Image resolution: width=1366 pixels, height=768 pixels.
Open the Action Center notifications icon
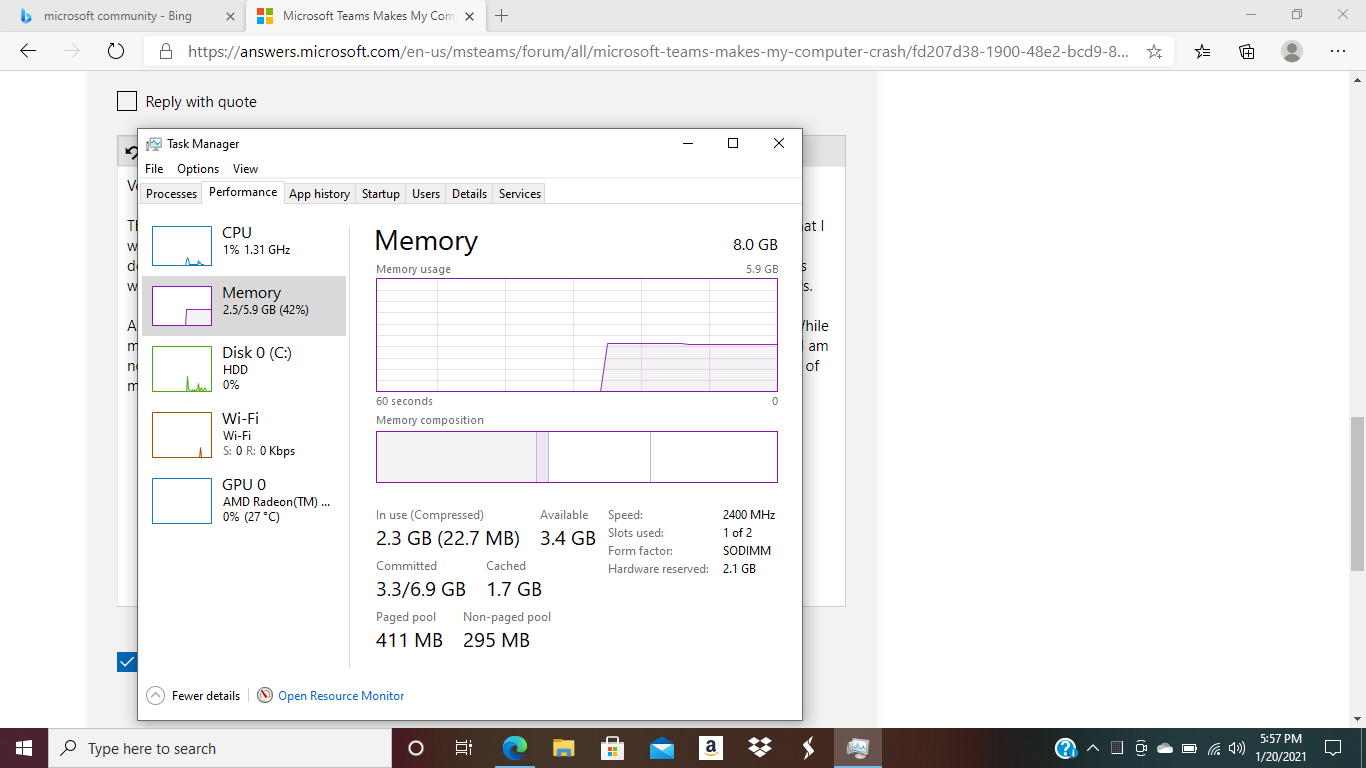tap(1332, 748)
